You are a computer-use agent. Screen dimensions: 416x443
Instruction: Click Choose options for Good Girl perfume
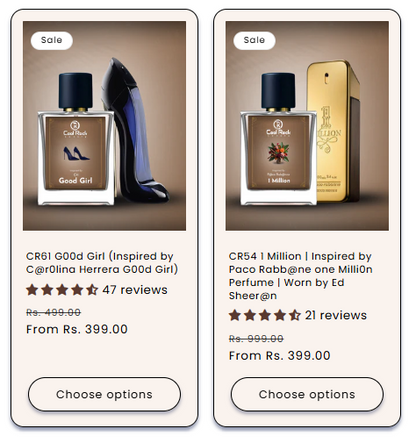104,394
